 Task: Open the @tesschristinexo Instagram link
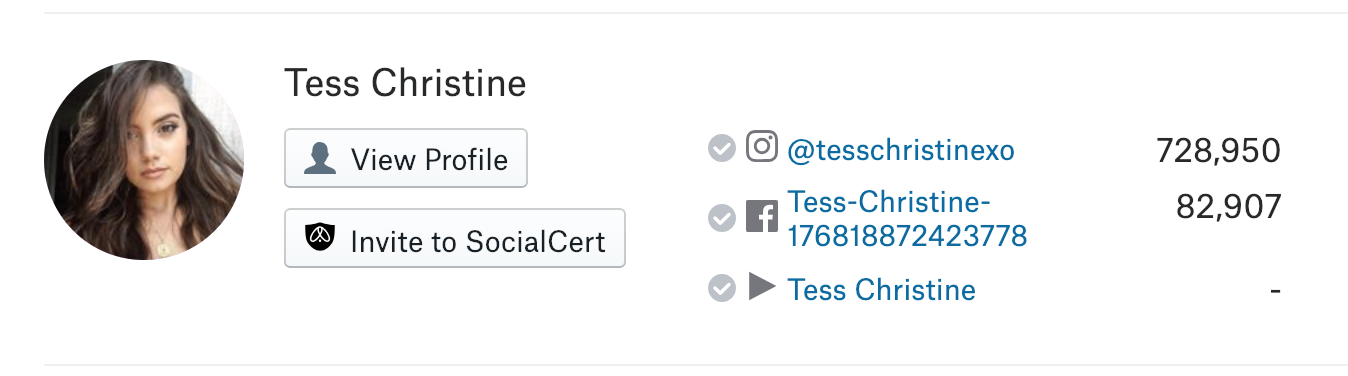point(901,150)
